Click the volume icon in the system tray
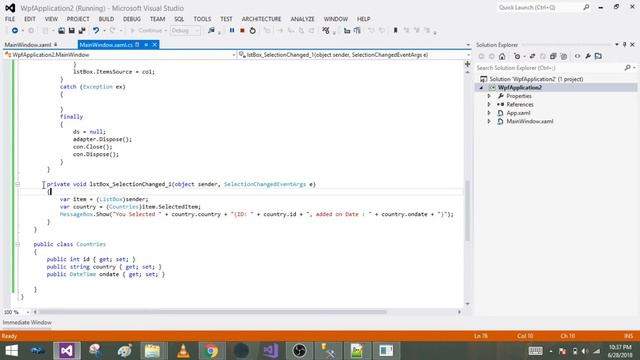The height and width of the screenshot is (360, 640). 585,351
